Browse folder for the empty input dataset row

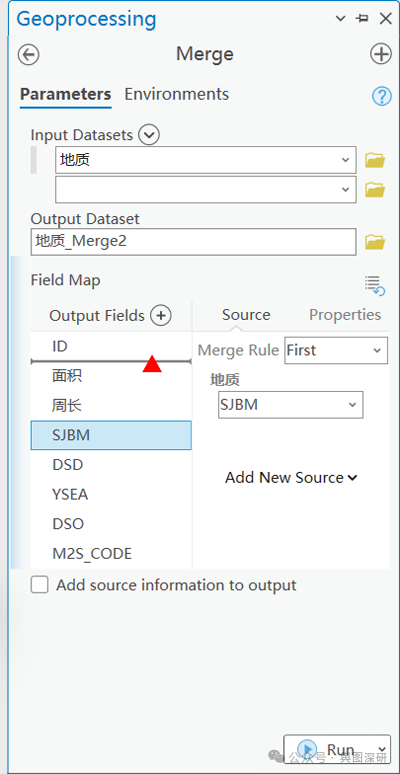[x=375, y=190]
